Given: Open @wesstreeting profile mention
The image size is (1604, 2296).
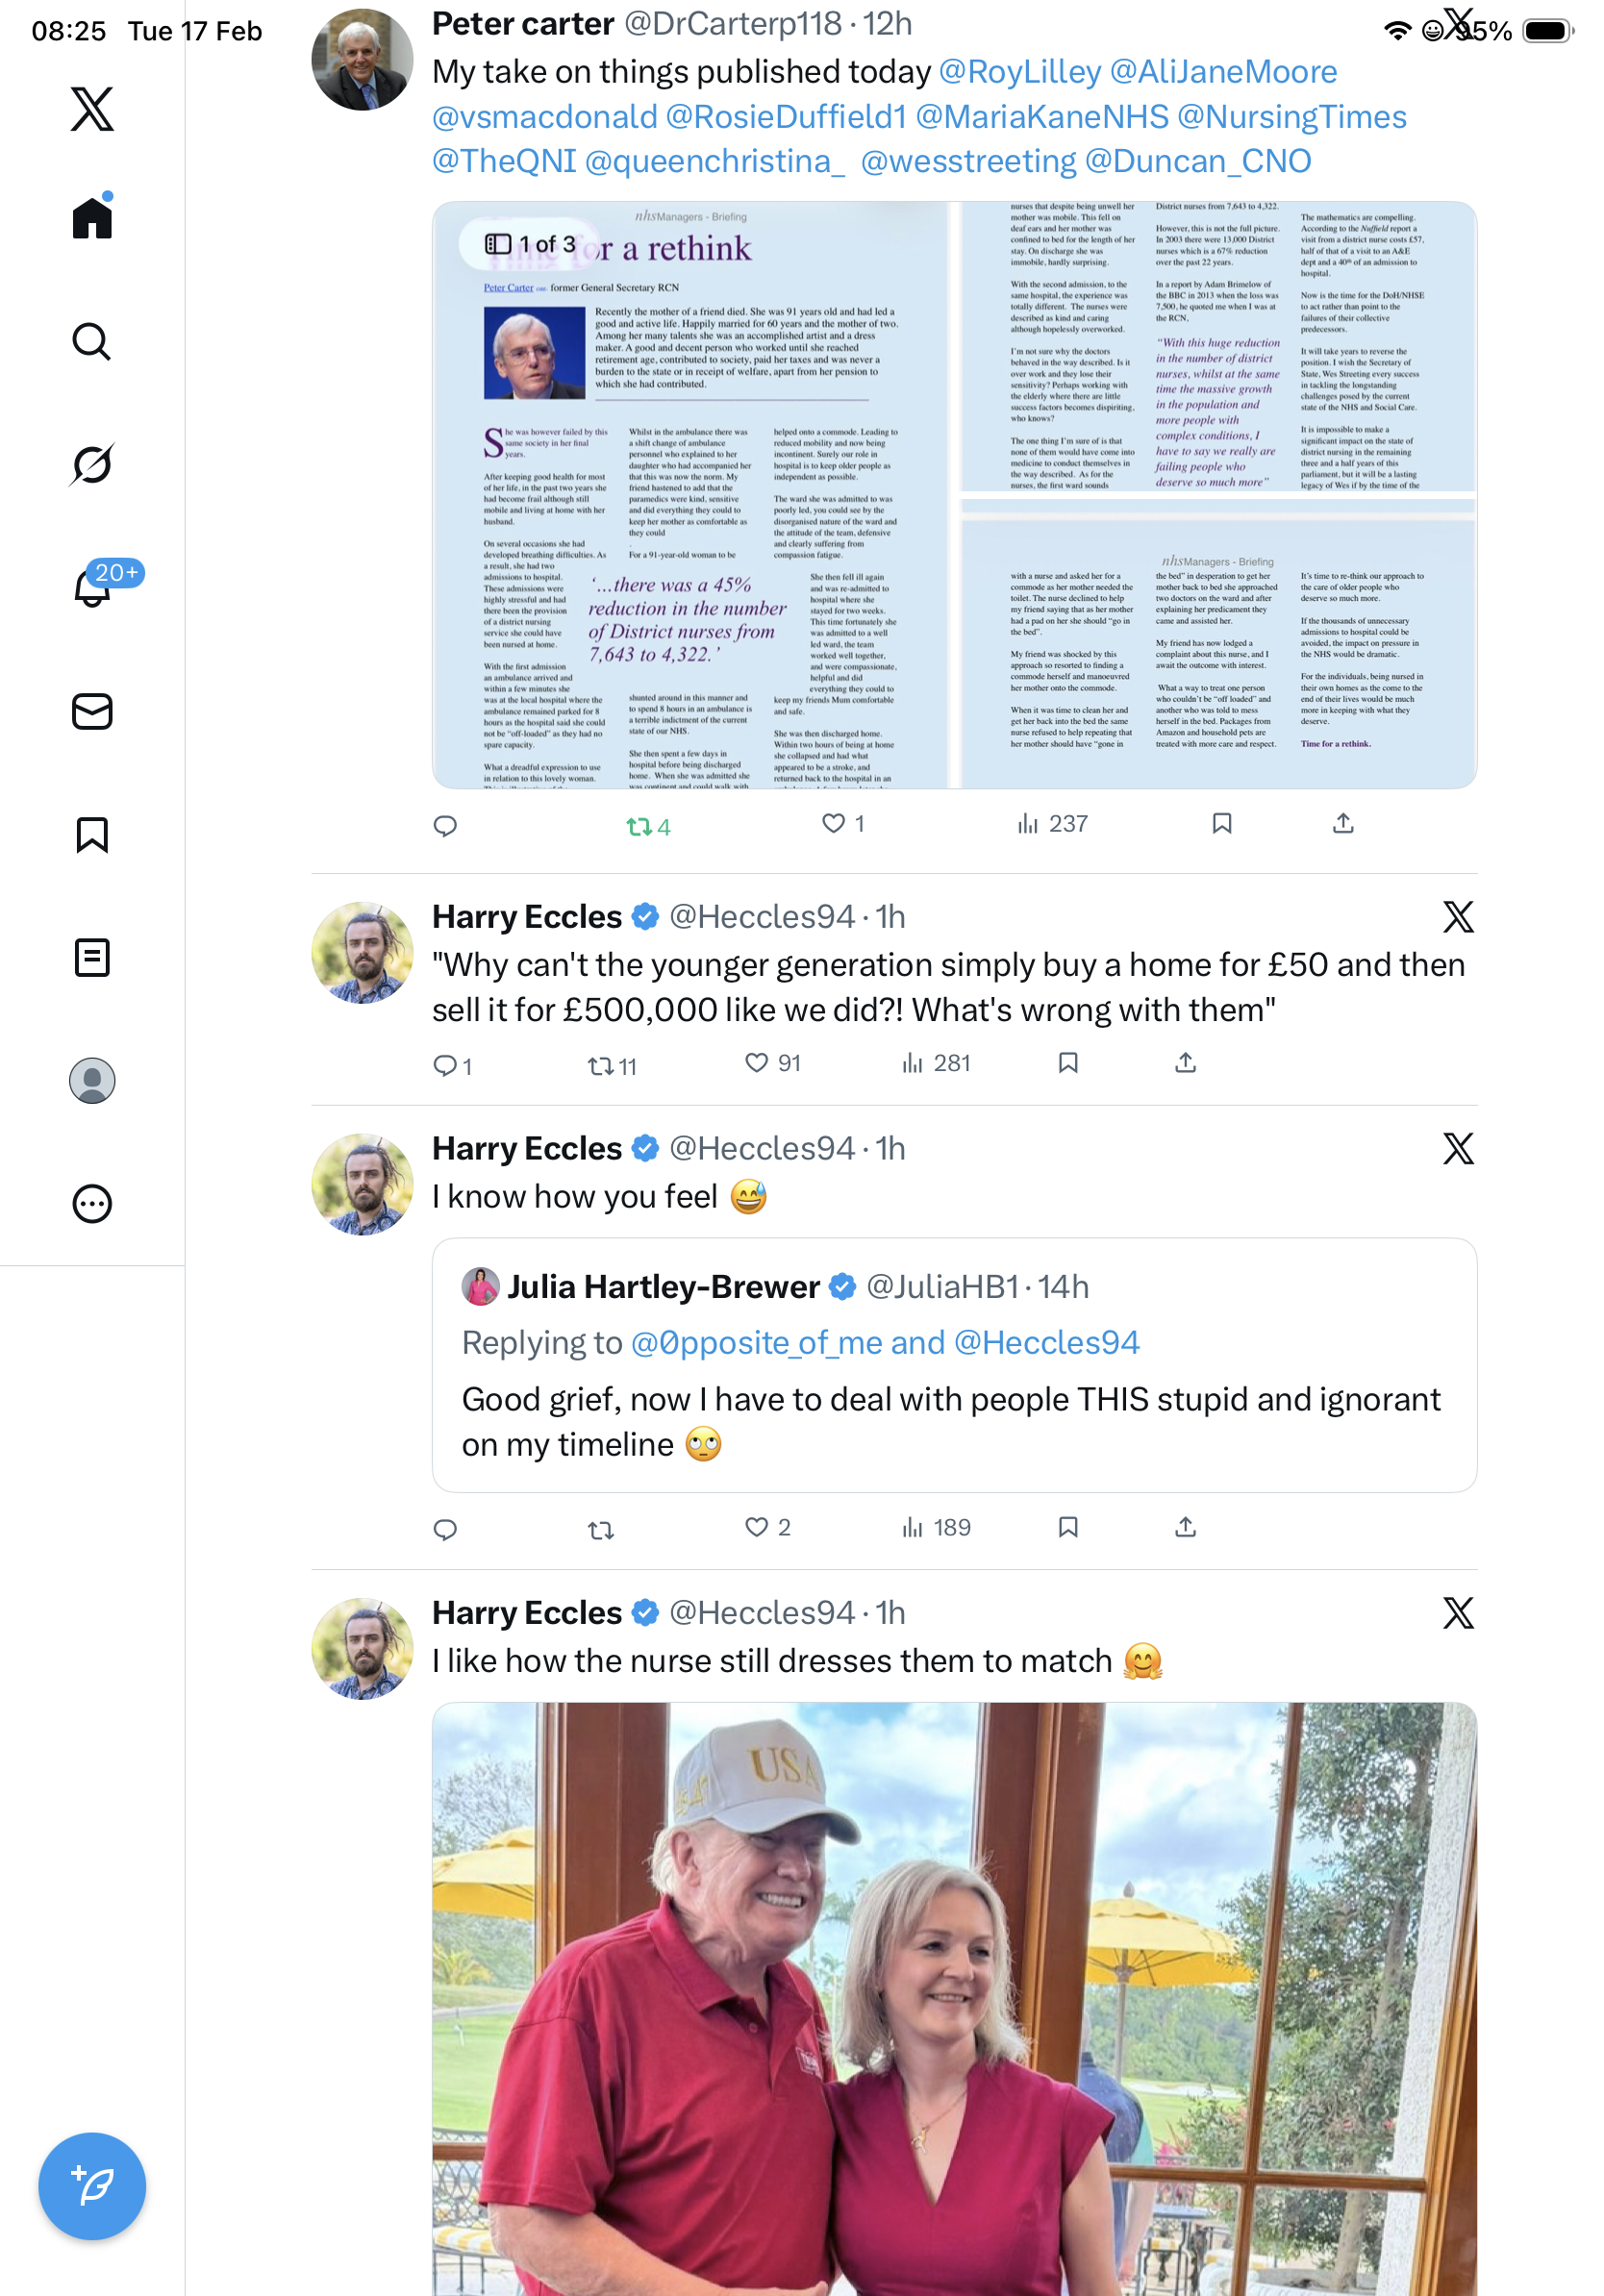Looking at the screenshot, I should [x=967, y=161].
